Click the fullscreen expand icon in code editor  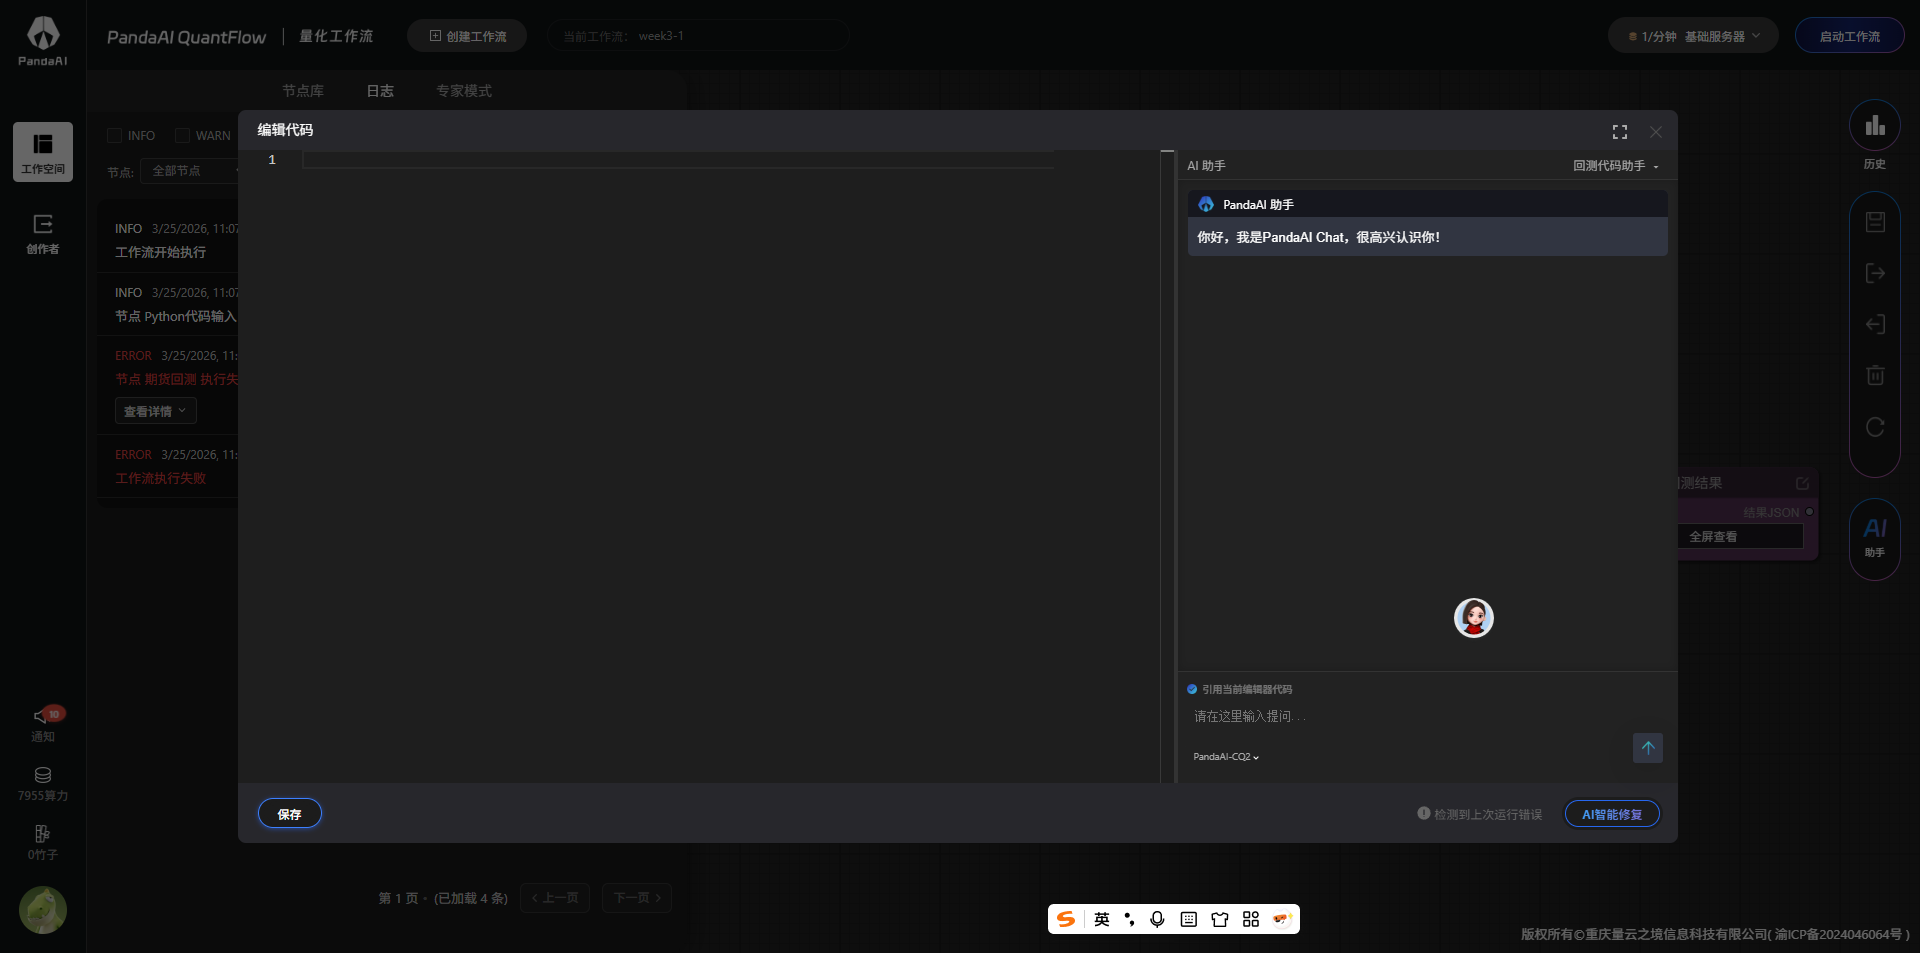[x=1619, y=132]
